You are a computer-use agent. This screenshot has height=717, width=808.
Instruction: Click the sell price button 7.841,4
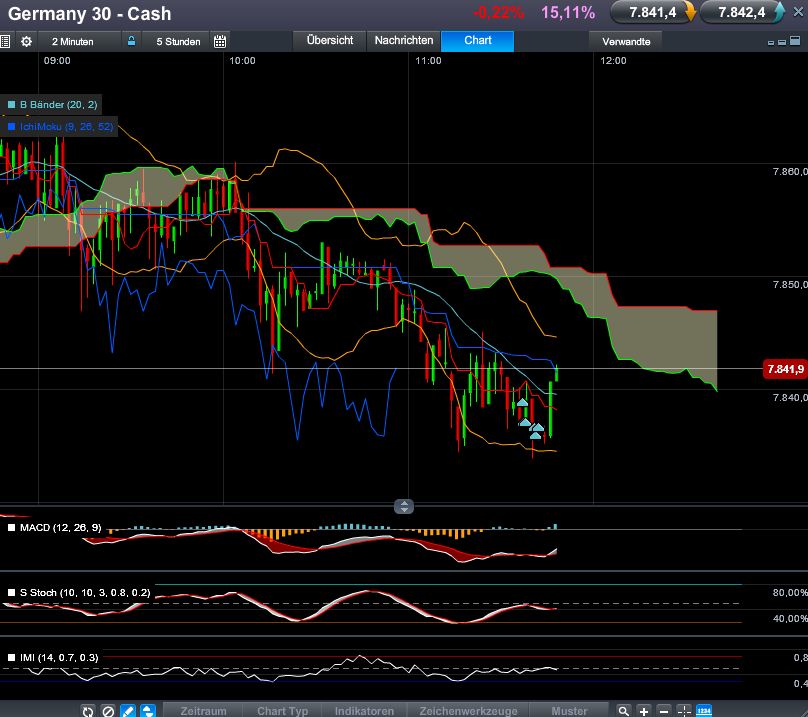click(x=653, y=12)
